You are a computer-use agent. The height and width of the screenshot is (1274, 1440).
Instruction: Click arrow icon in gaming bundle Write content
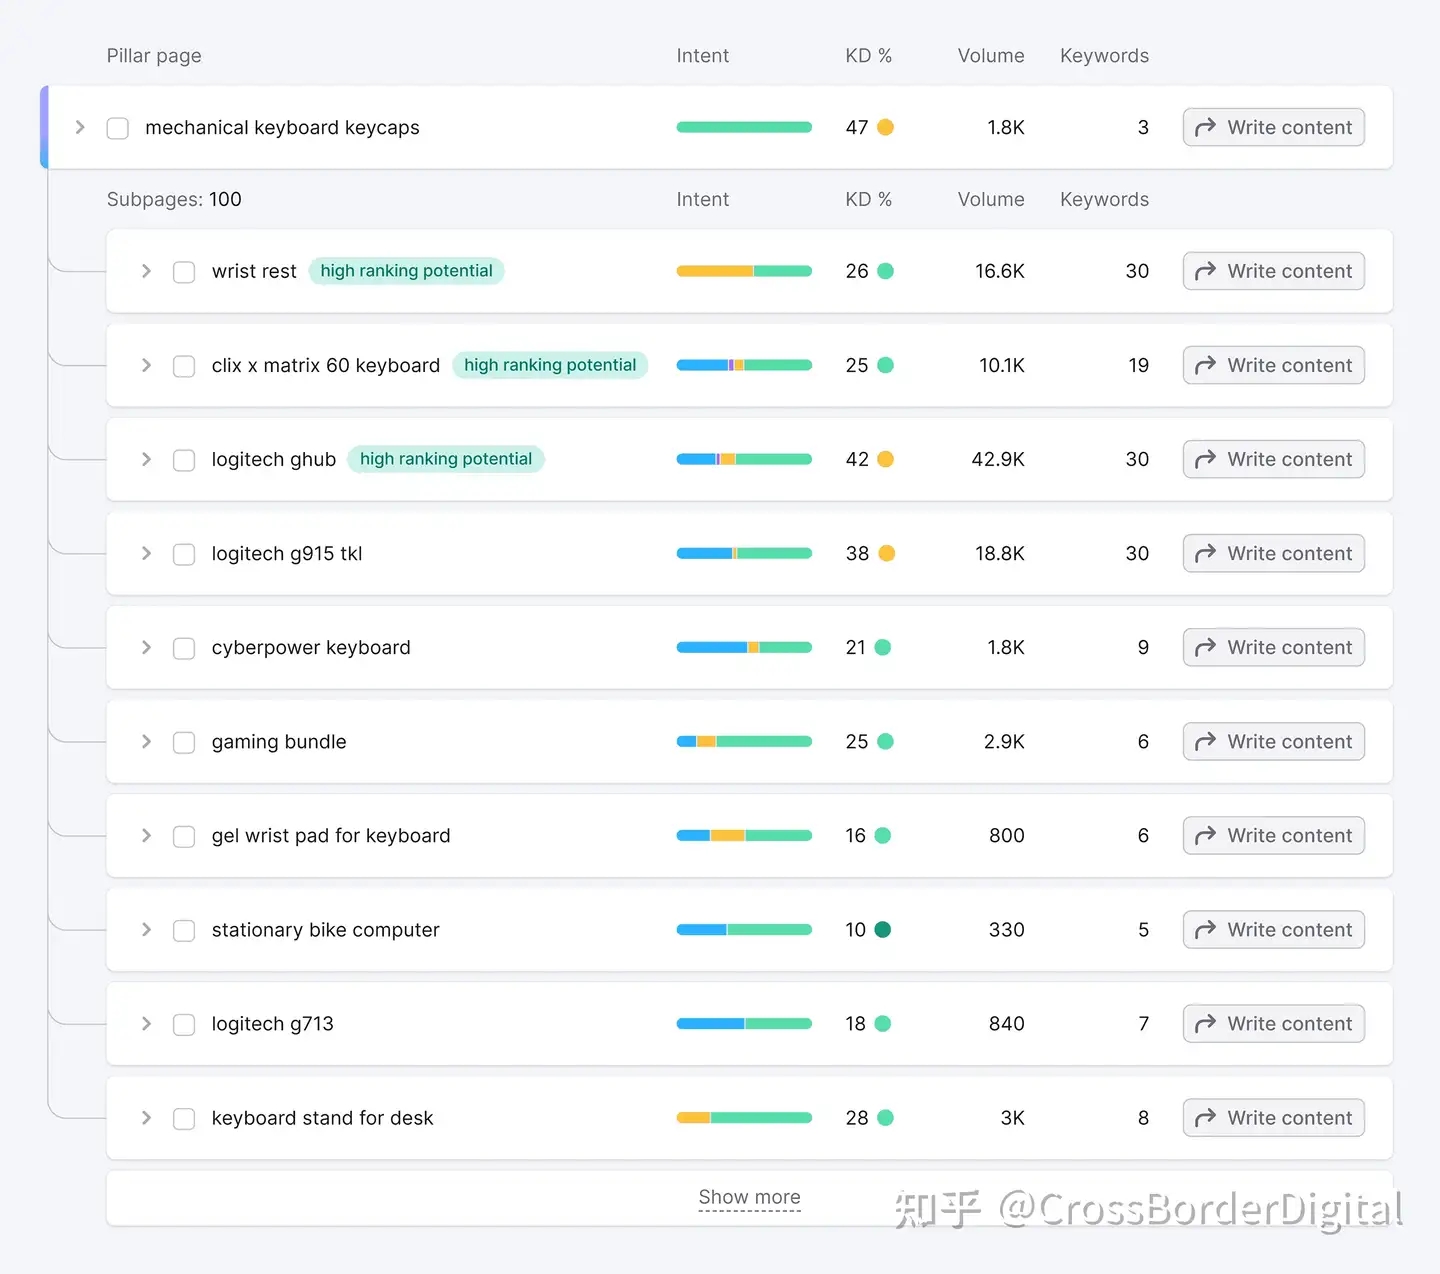(x=1205, y=742)
